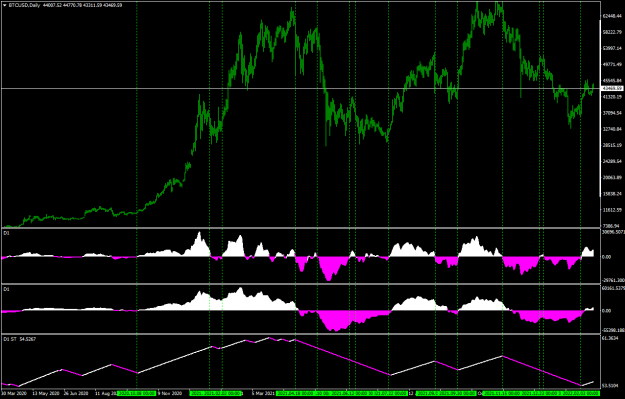The image size is (625, 399).
Task: Select the 2021.04.18 green time marker label
Action: point(295,393)
